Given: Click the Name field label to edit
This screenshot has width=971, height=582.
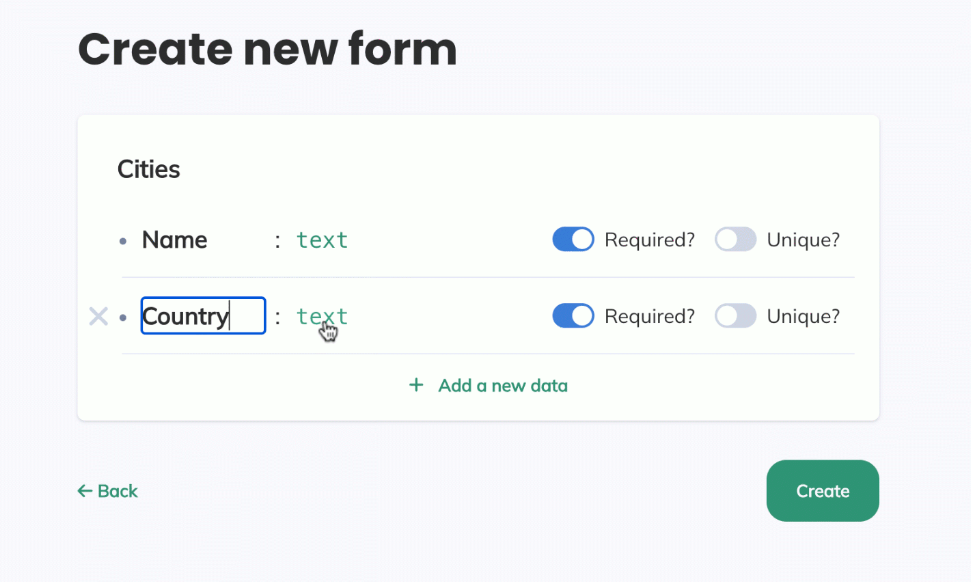Looking at the screenshot, I should point(175,240).
